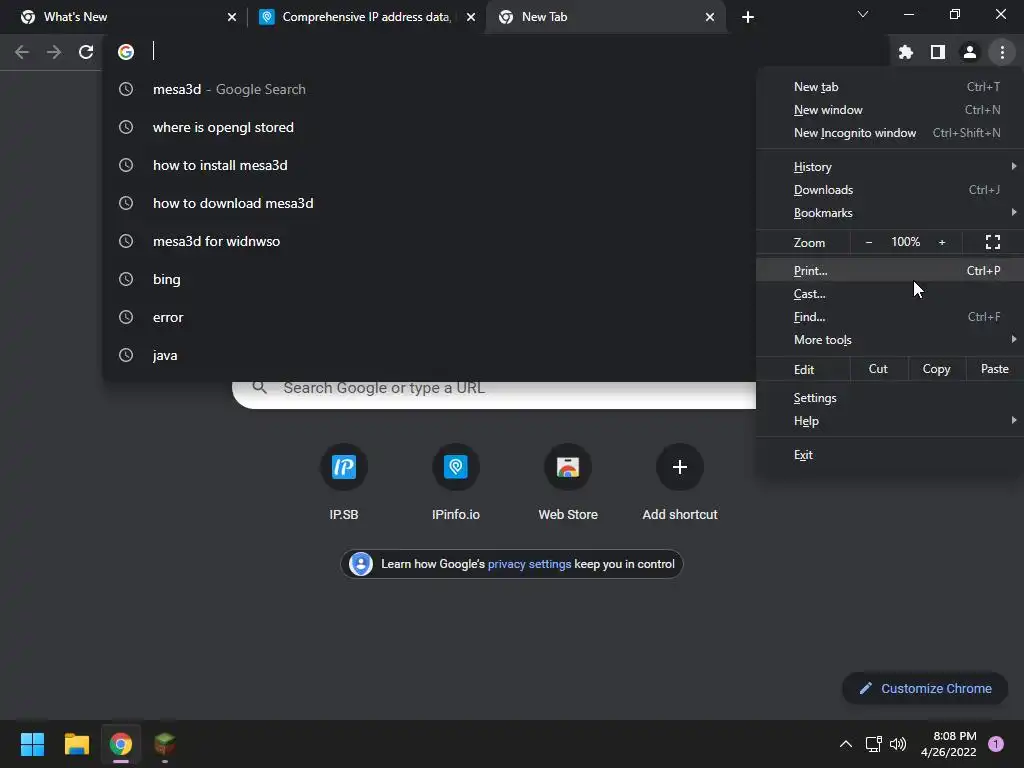
Task: Open the tab search chevron
Action: [863, 14]
